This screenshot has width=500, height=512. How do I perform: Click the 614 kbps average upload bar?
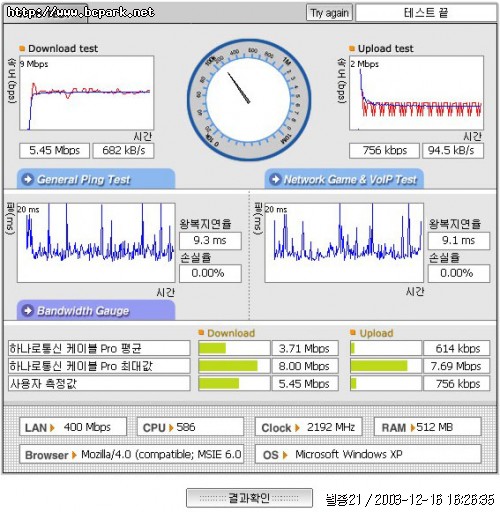pyautogui.click(x=386, y=348)
